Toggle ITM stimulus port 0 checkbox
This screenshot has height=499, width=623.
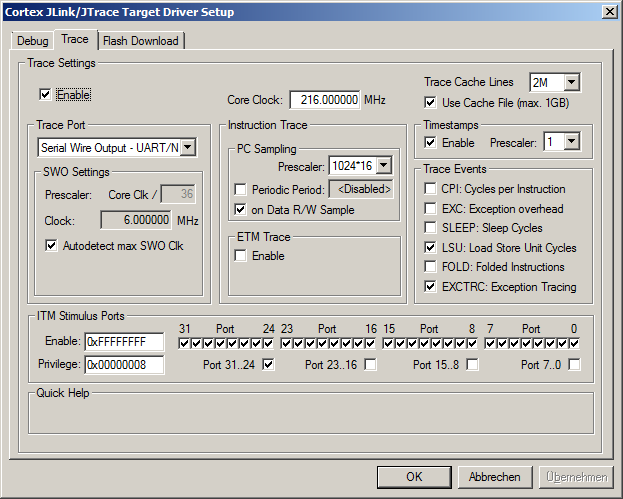click(575, 343)
